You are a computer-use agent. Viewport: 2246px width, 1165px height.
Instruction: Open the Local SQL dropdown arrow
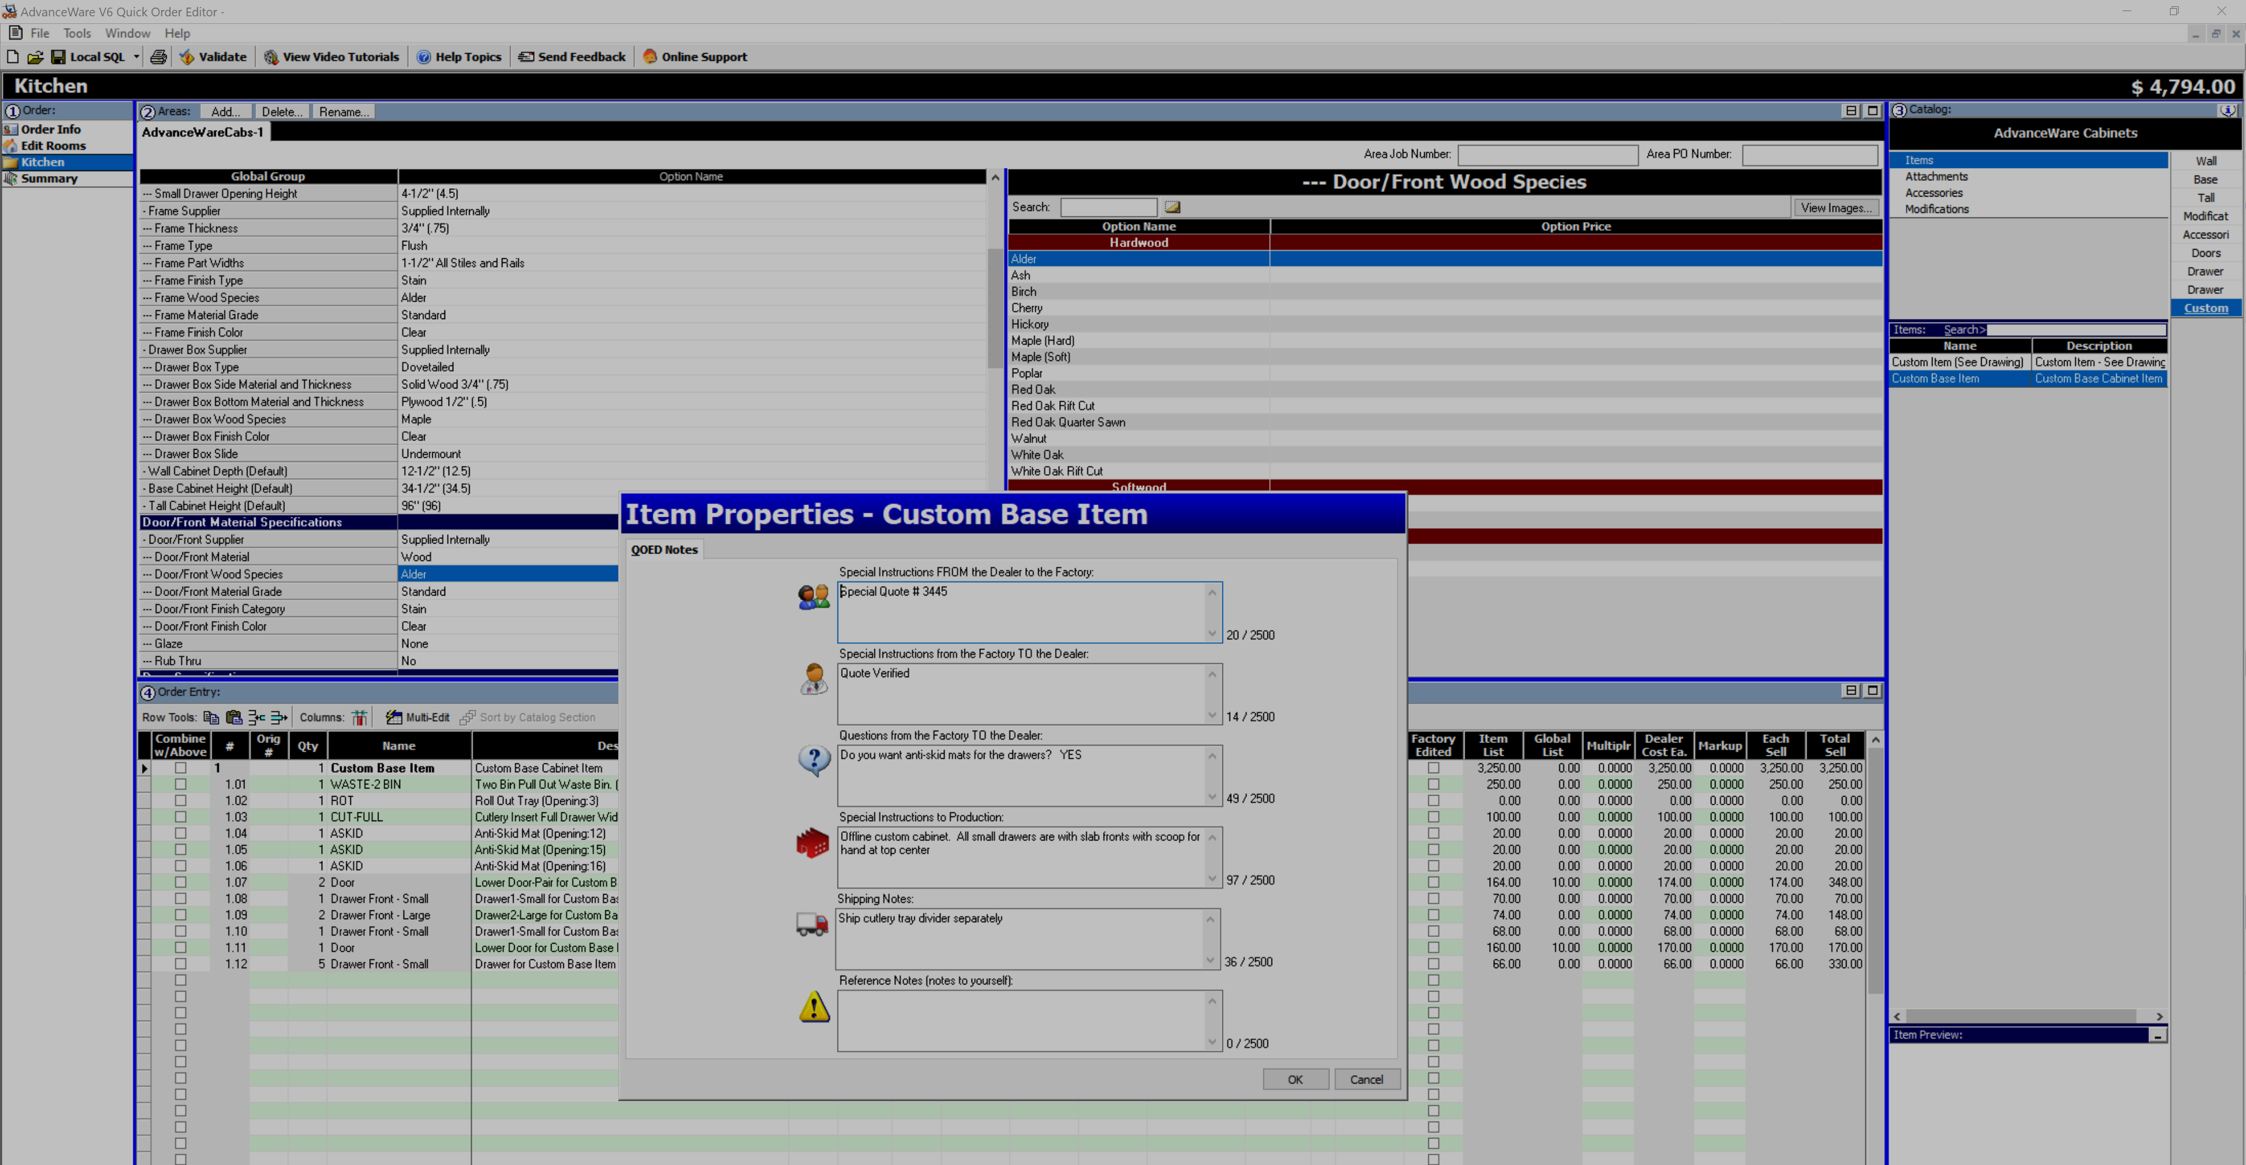[137, 57]
